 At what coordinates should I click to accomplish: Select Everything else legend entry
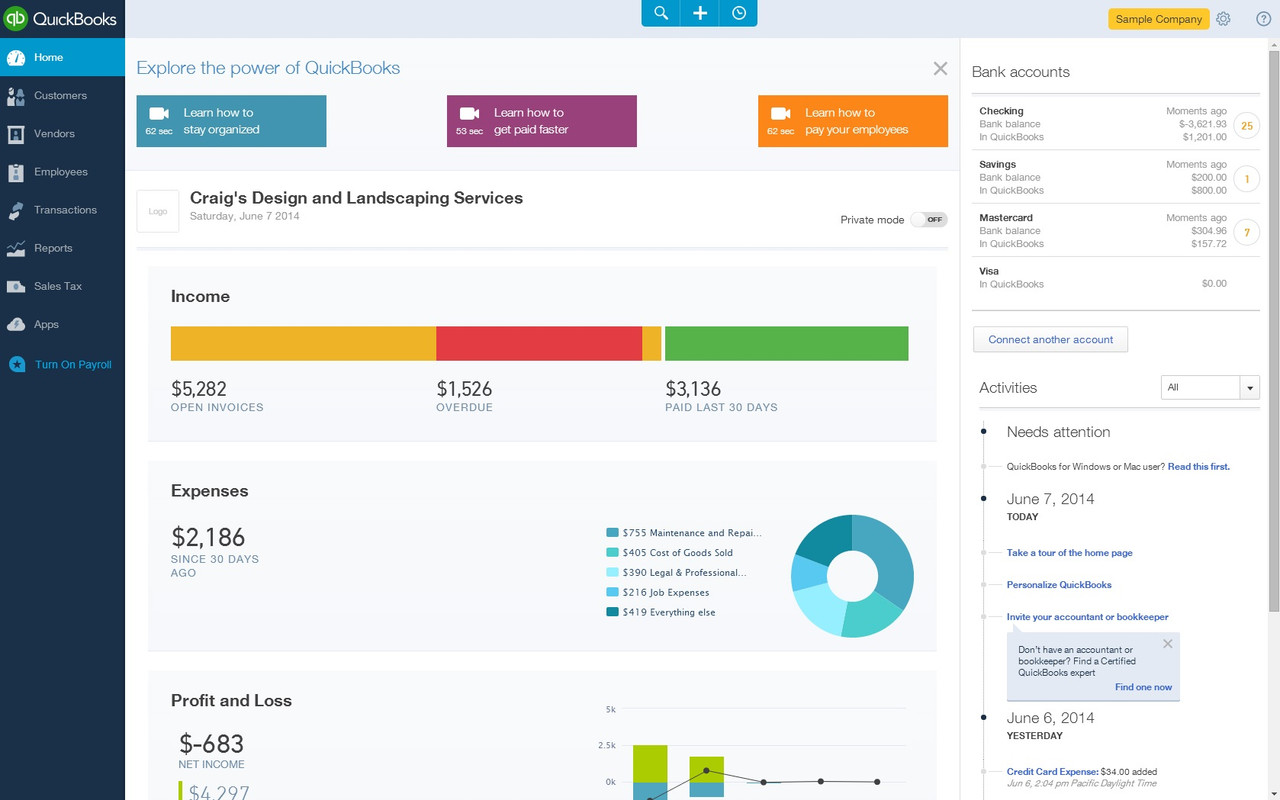click(661, 612)
